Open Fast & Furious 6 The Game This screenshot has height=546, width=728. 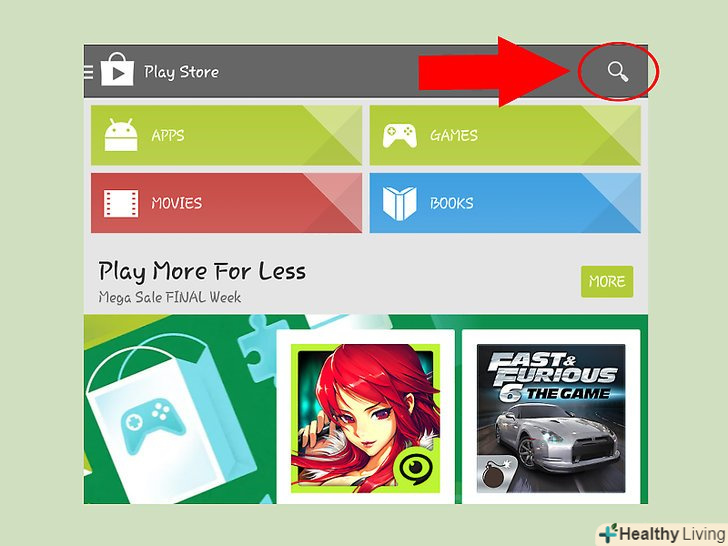point(551,418)
